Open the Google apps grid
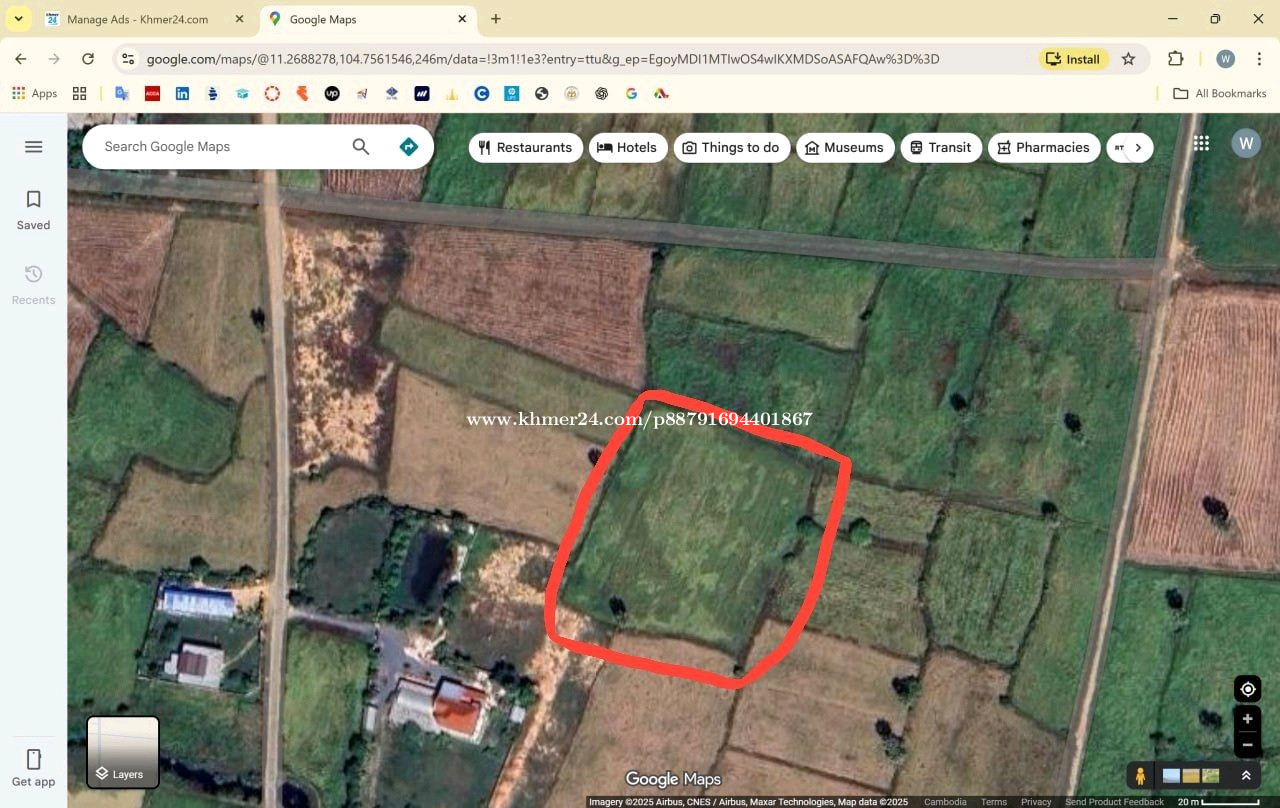This screenshot has height=808, width=1280. pyautogui.click(x=1201, y=143)
